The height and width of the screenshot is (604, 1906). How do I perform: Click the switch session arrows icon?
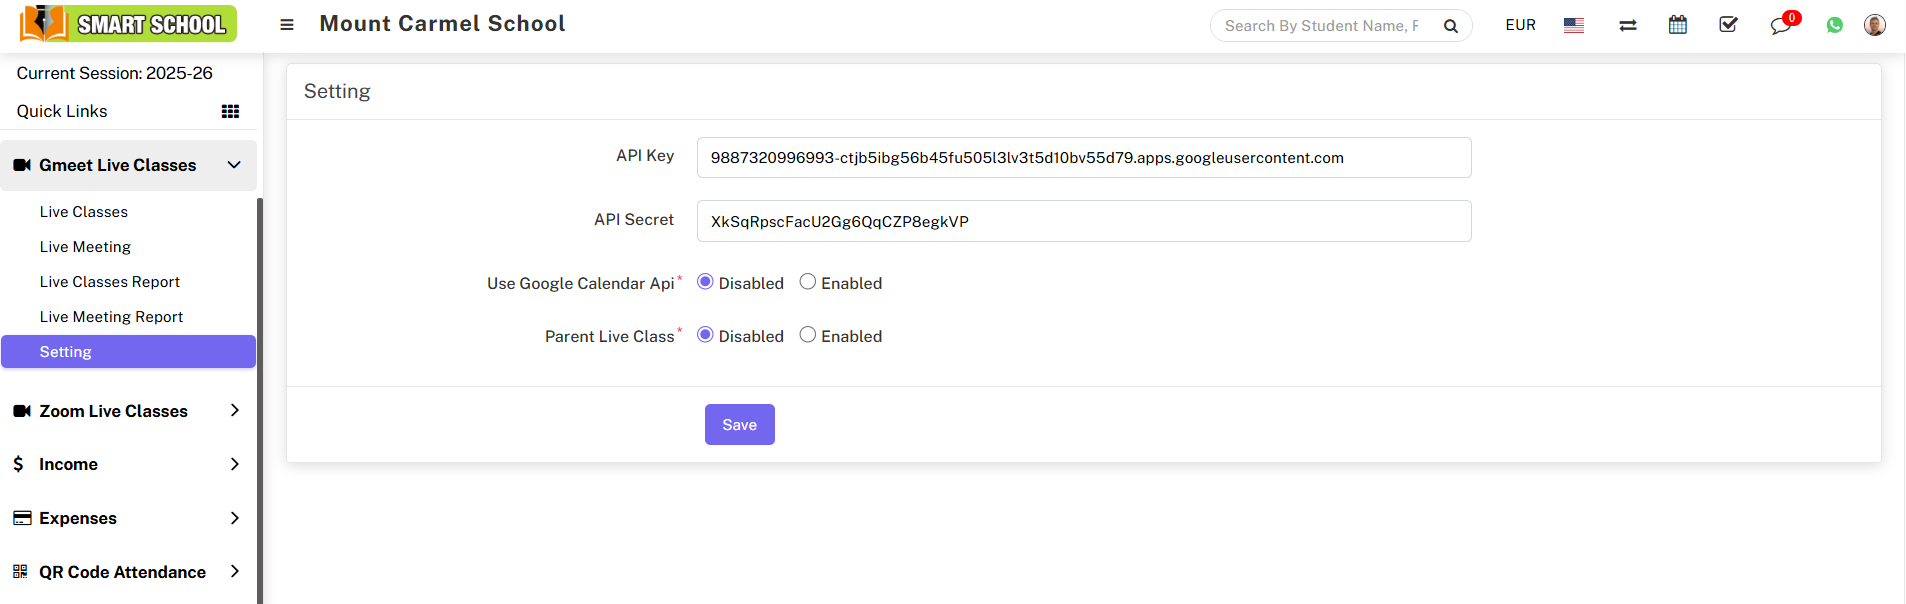tap(1627, 25)
